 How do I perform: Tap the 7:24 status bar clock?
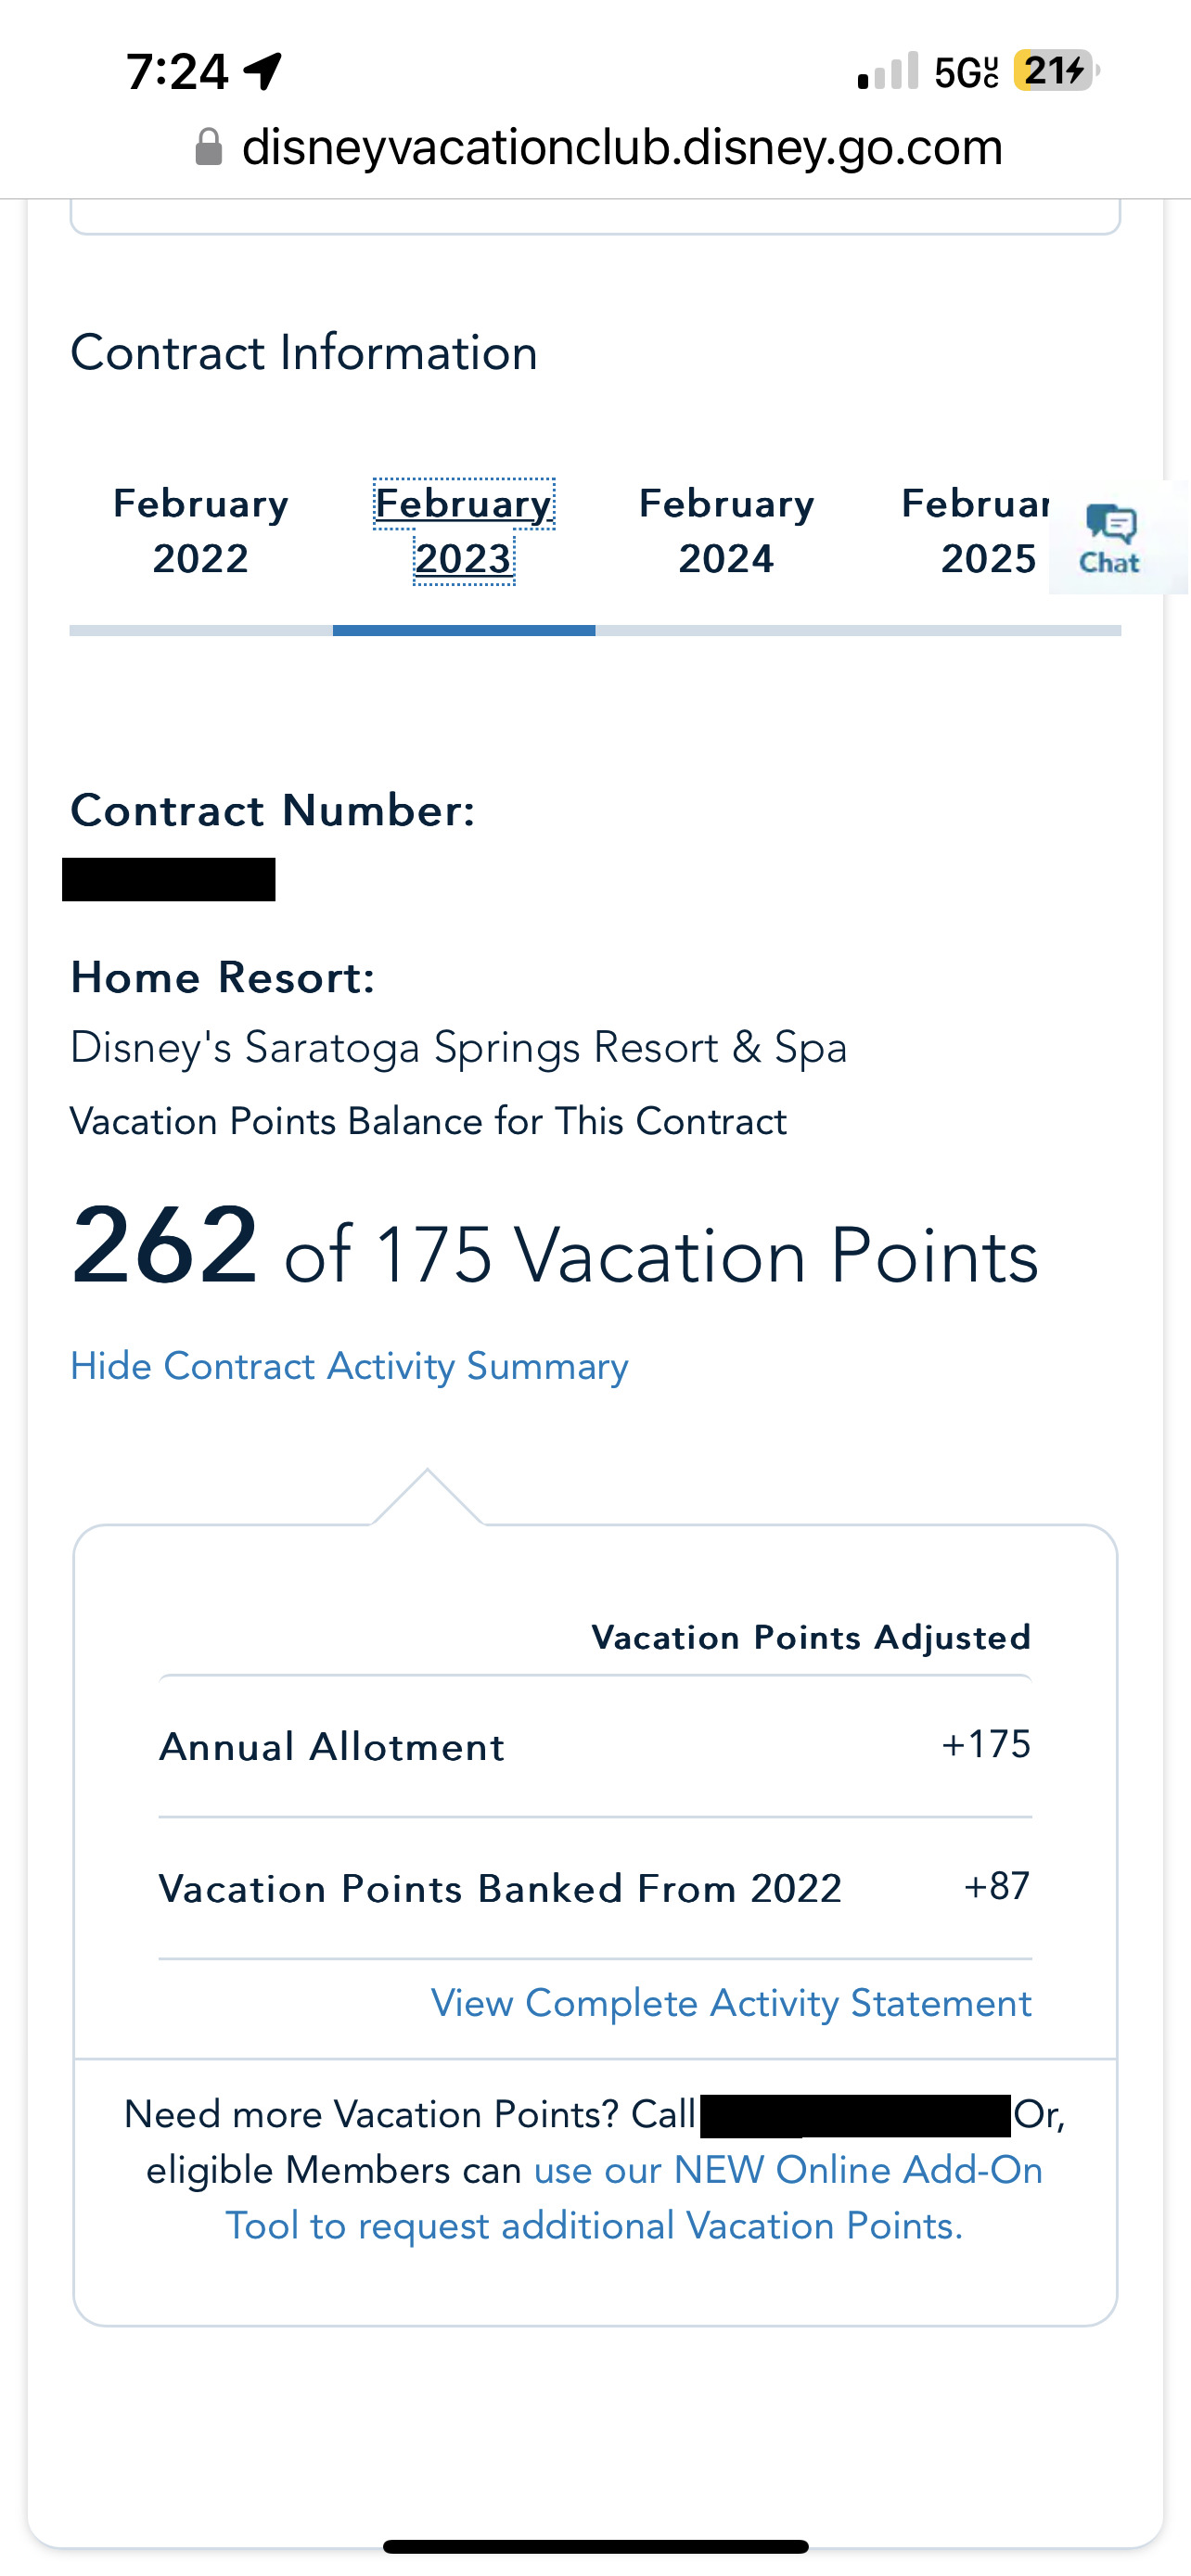pos(177,72)
